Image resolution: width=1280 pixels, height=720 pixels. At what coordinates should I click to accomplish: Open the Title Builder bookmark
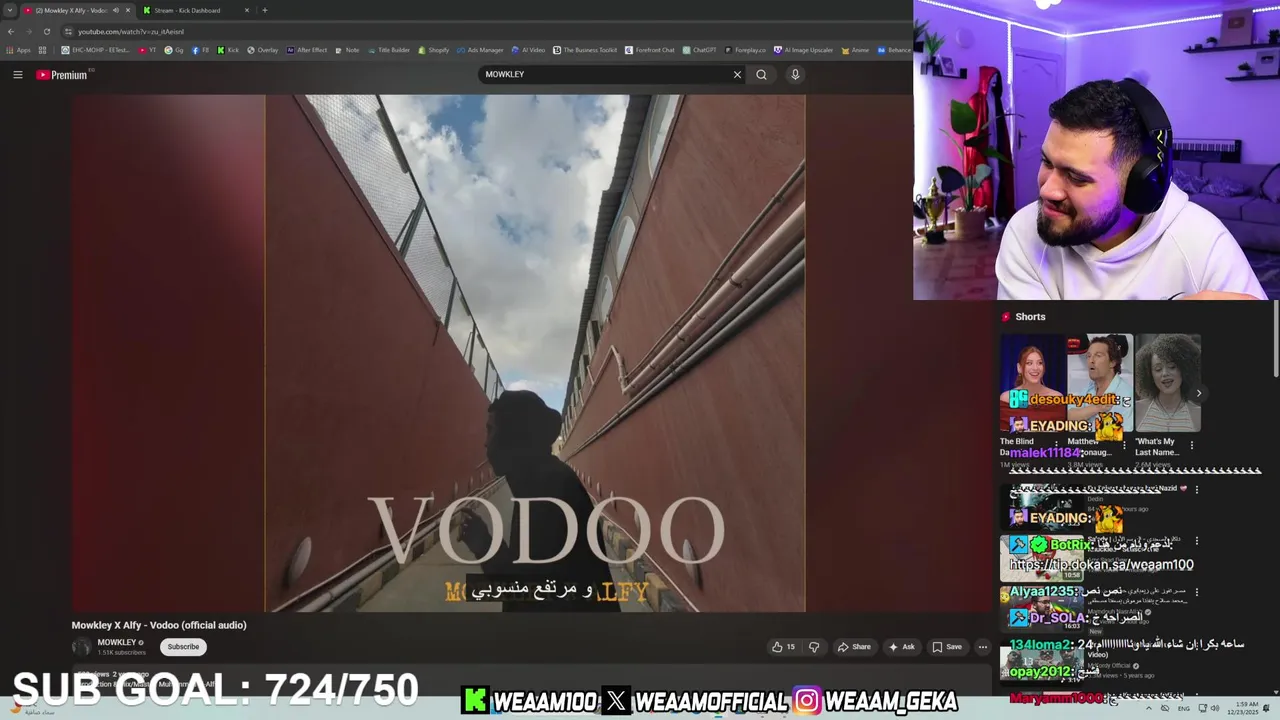point(388,50)
